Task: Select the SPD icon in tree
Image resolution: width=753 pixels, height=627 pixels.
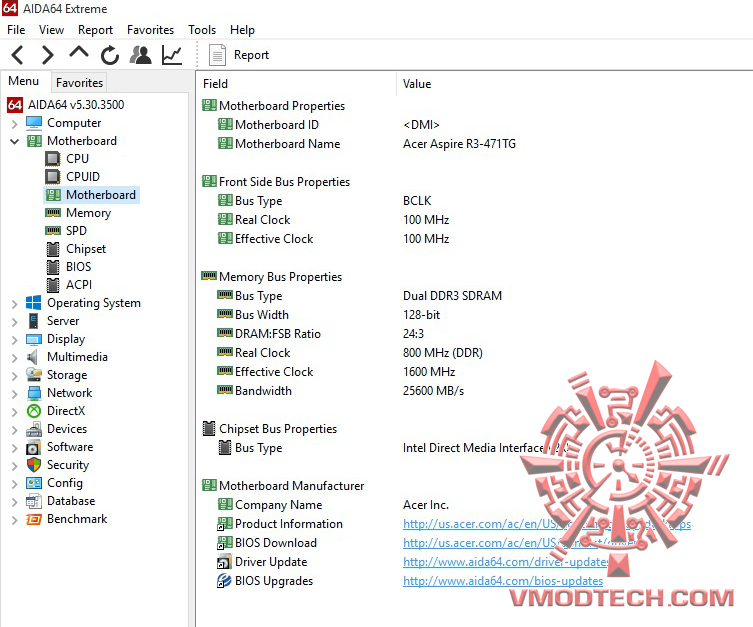Action: click(53, 231)
